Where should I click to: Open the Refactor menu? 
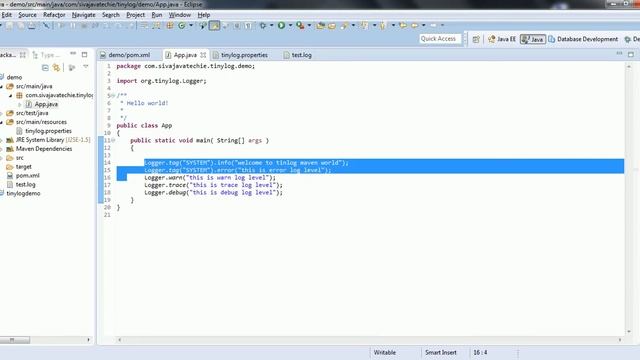54,15
